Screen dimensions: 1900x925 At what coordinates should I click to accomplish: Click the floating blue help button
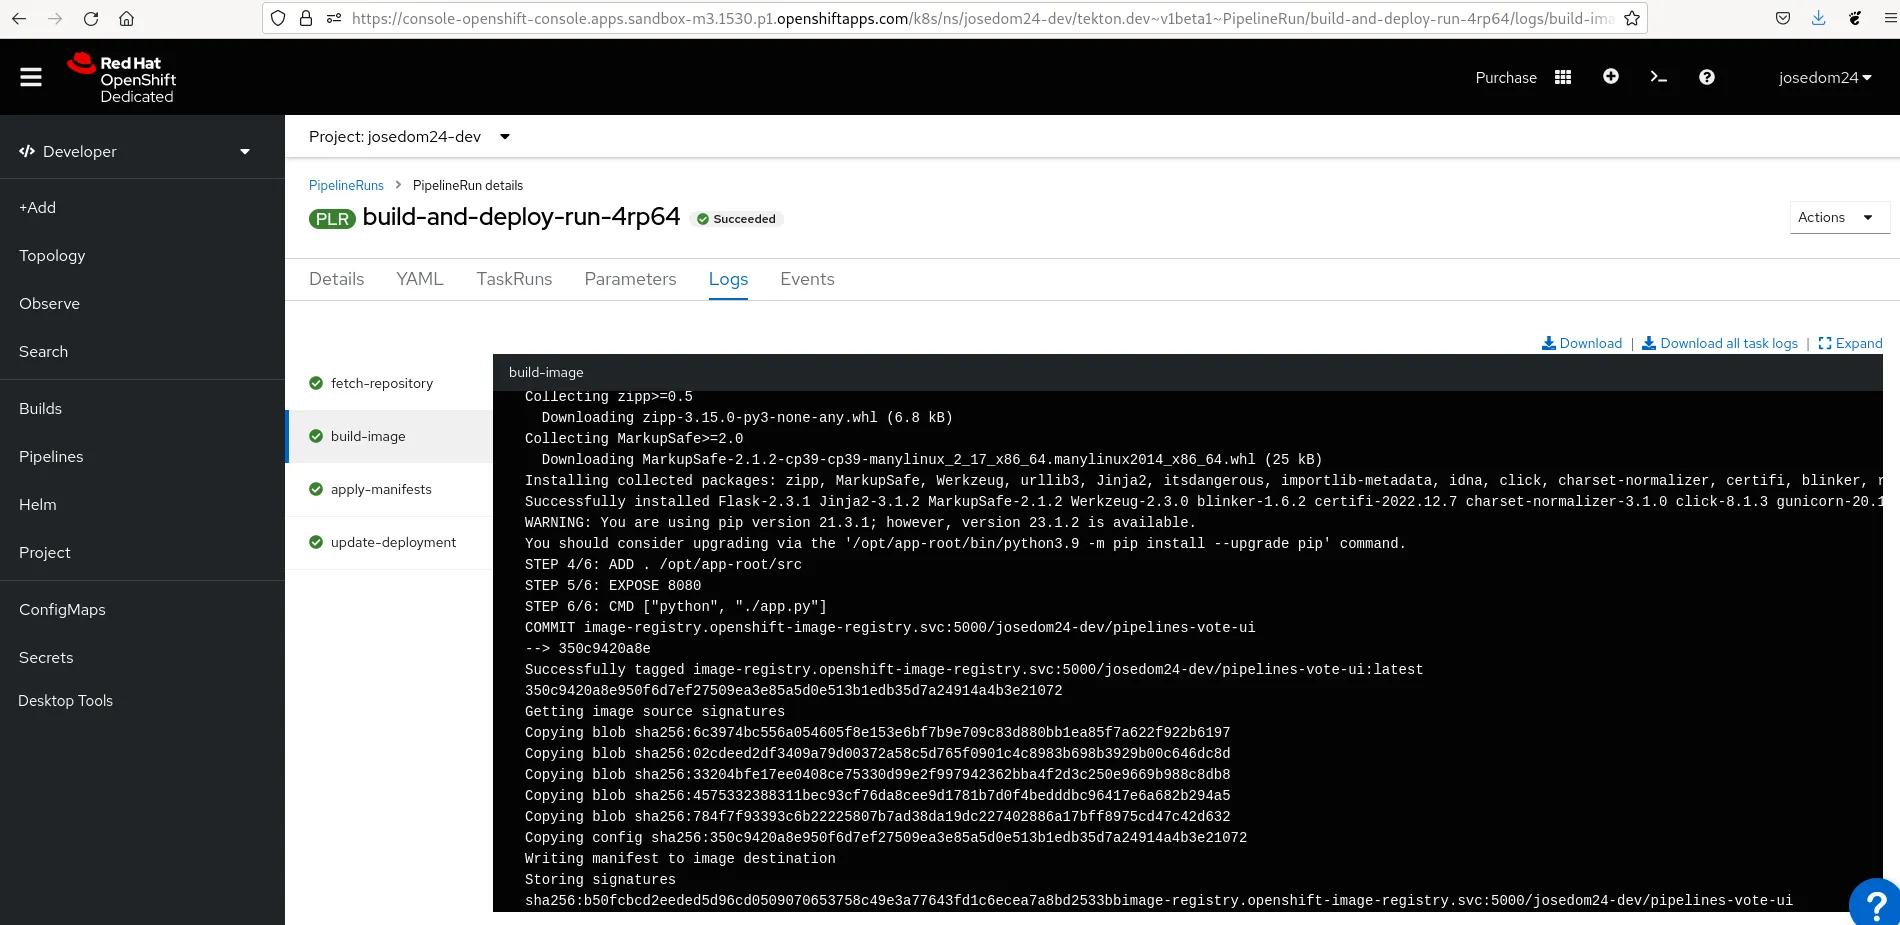pyautogui.click(x=1876, y=903)
